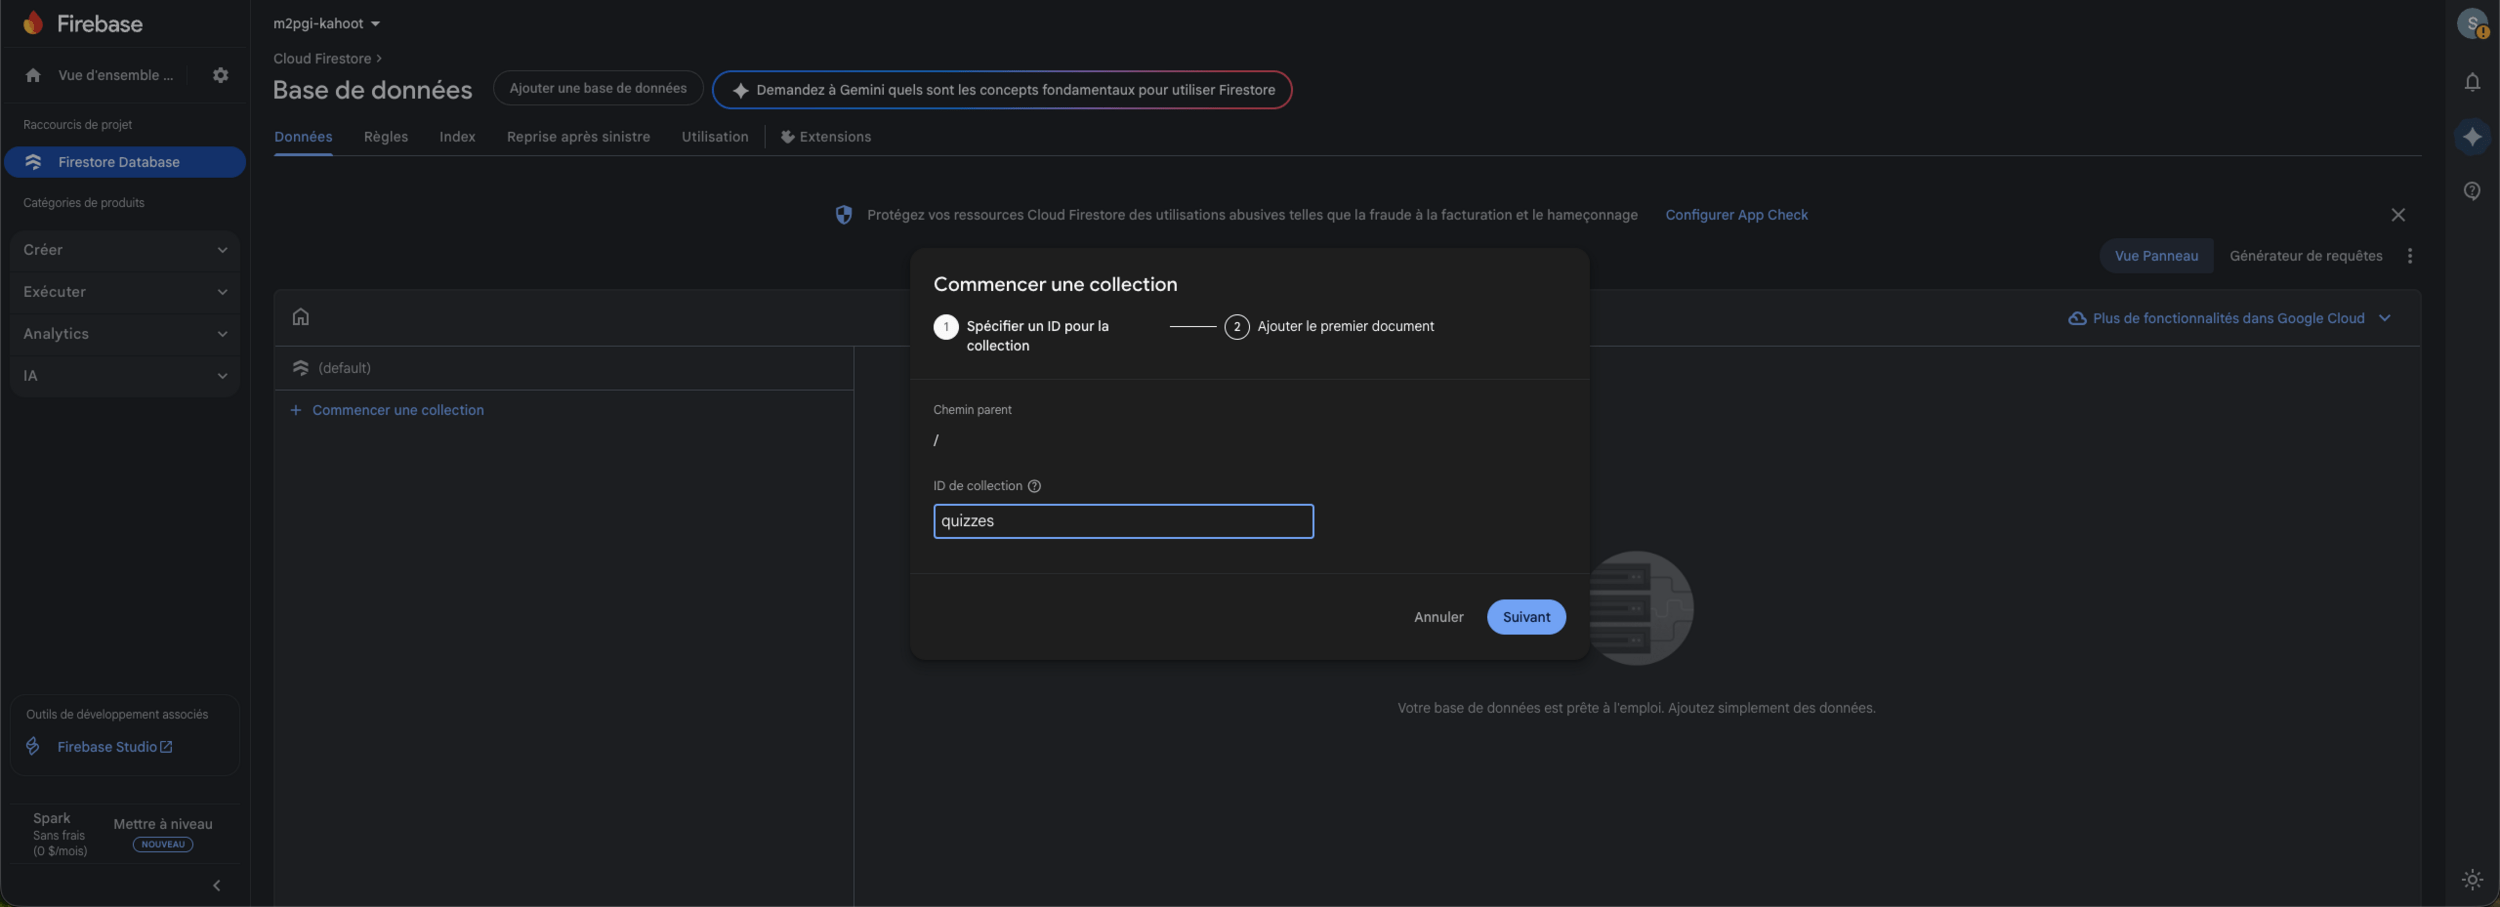Click the Cloud Firestore breadcrumb
The image size is (2500, 907).
[x=322, y=59]
